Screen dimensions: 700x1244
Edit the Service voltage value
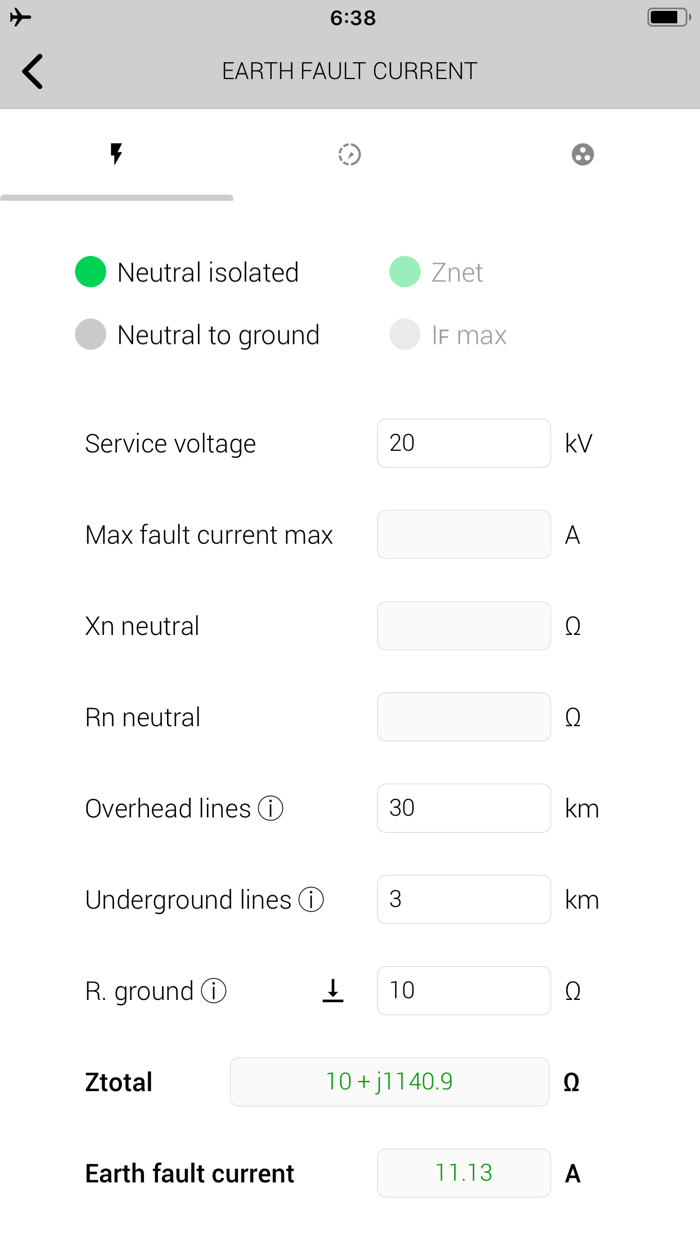[463, 443]
